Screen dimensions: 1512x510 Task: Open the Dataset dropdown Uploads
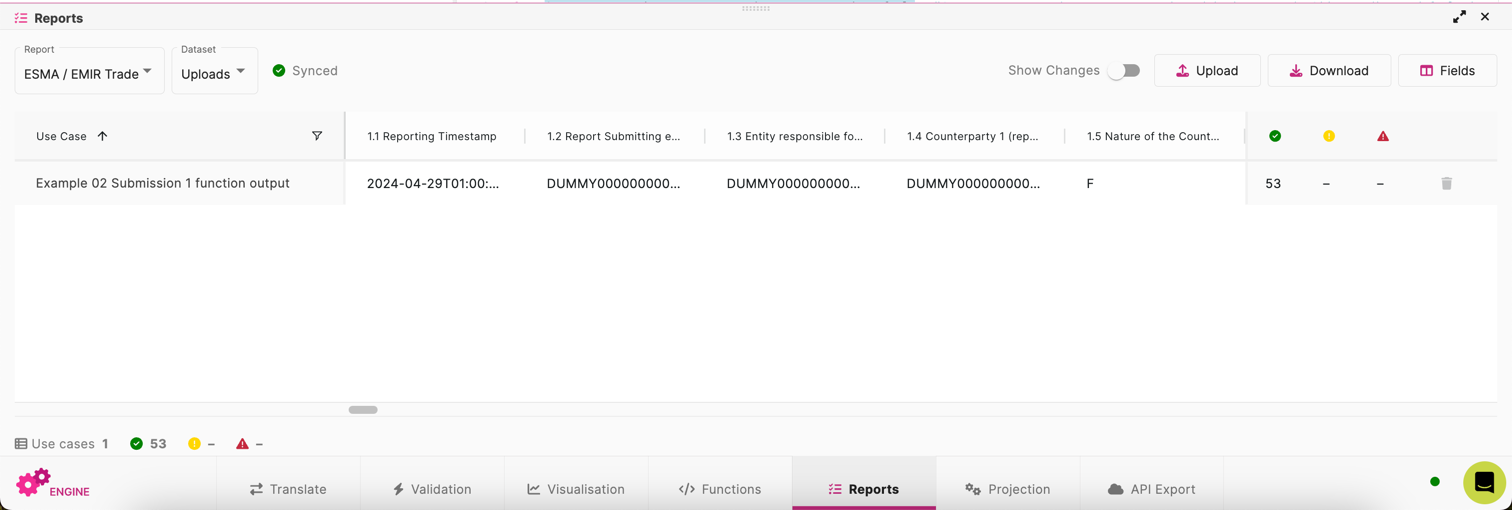pos(214,73)
